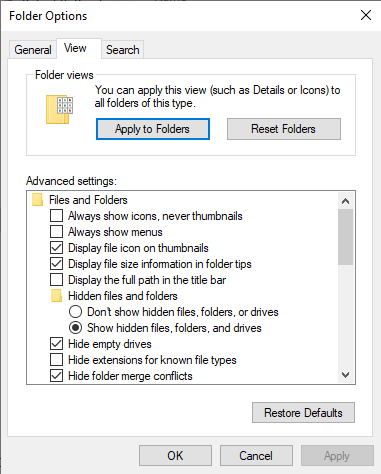This screenshot has height=474, width=381.
Task: Uncheck Display file icon on thumbnails
Action: click(x=56, y=248)
